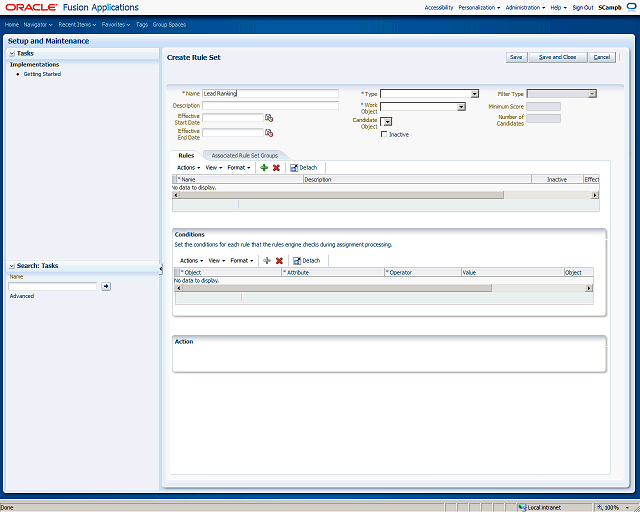Add a new rule with the green plus icon
Screen dimensions: 640x512
pyautogui.click(x=264, y=168)
